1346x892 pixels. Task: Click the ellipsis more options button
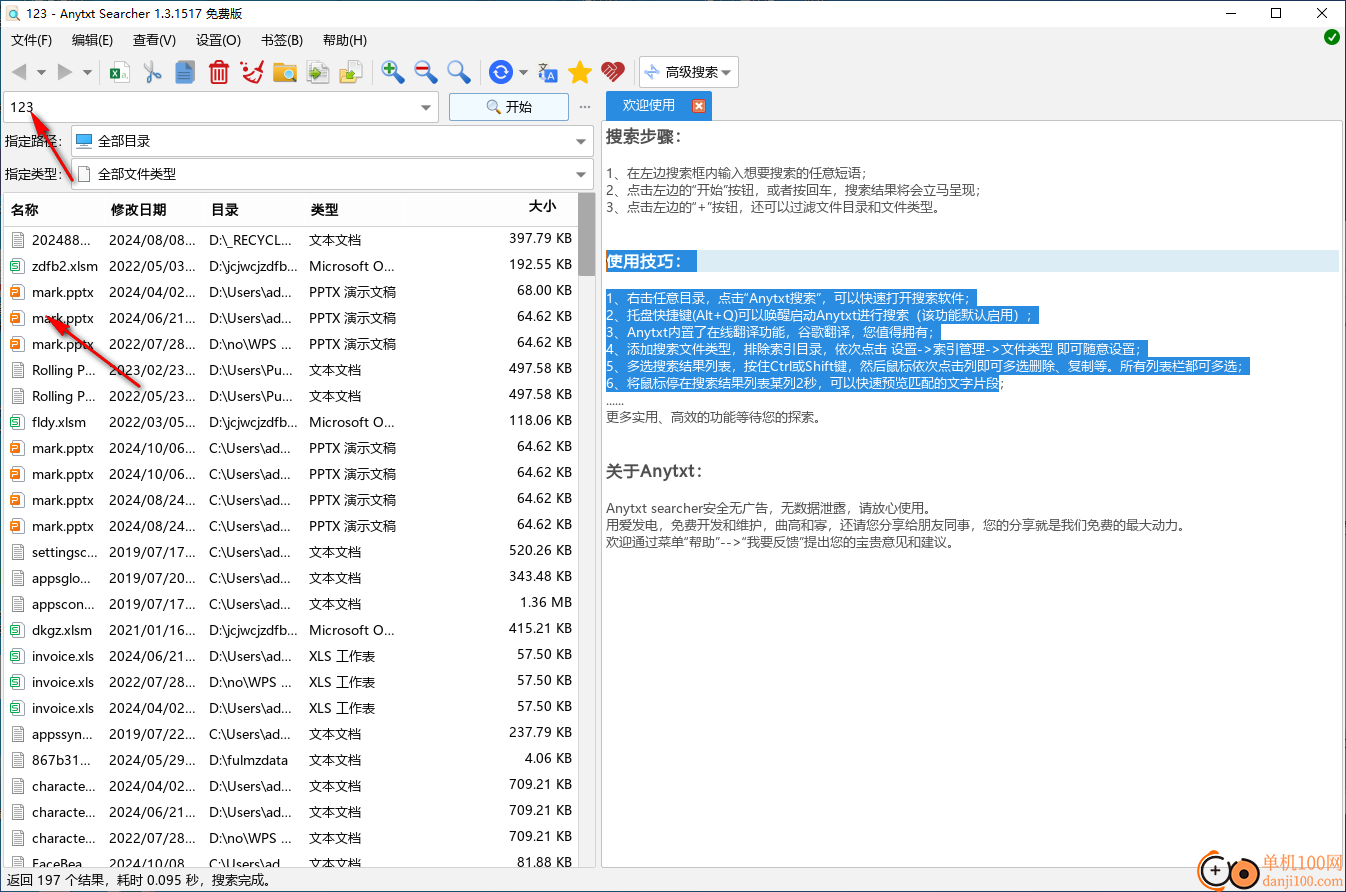(585, 107)
